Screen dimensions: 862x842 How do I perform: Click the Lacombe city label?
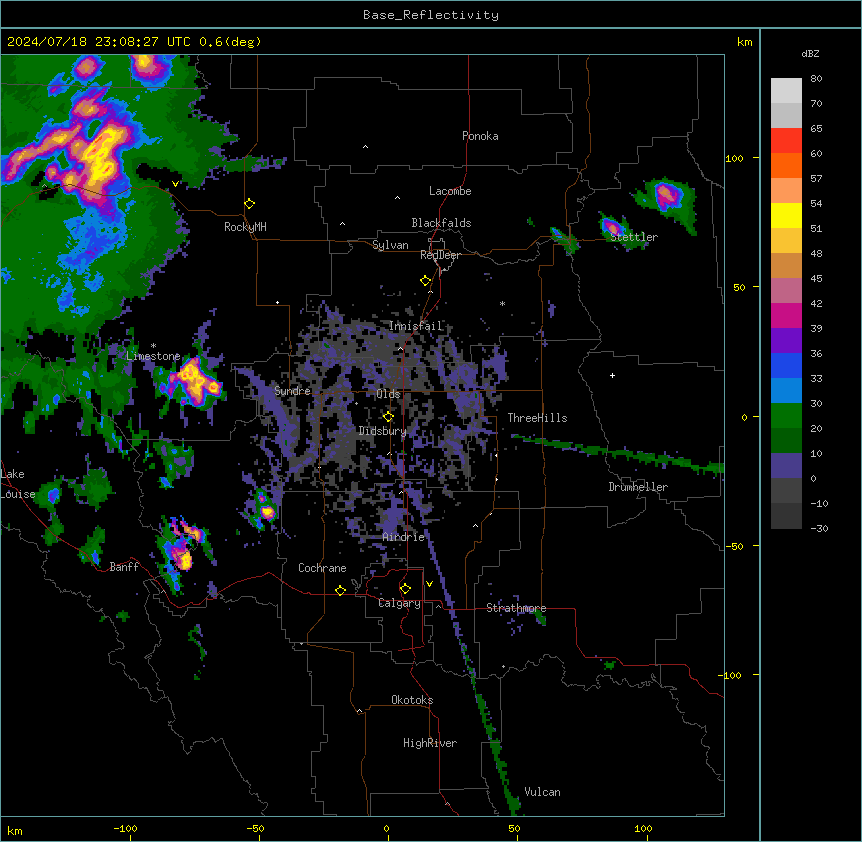click(450, 191)
